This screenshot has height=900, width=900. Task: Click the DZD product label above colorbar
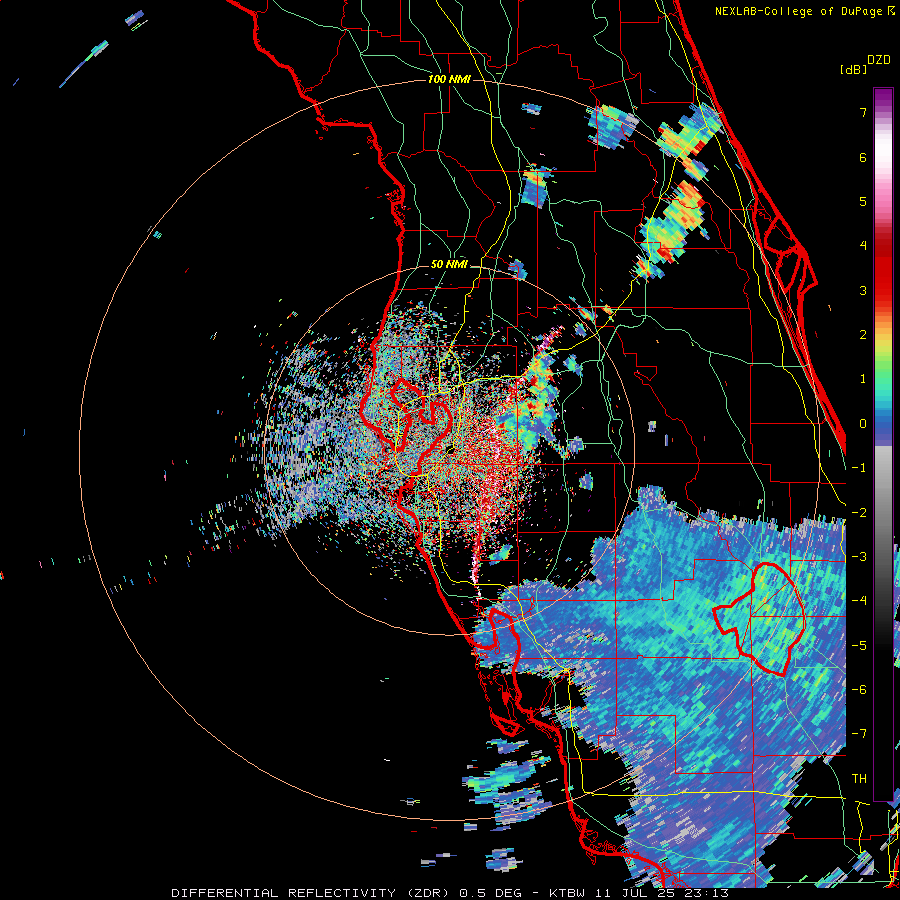pos(879,60)
